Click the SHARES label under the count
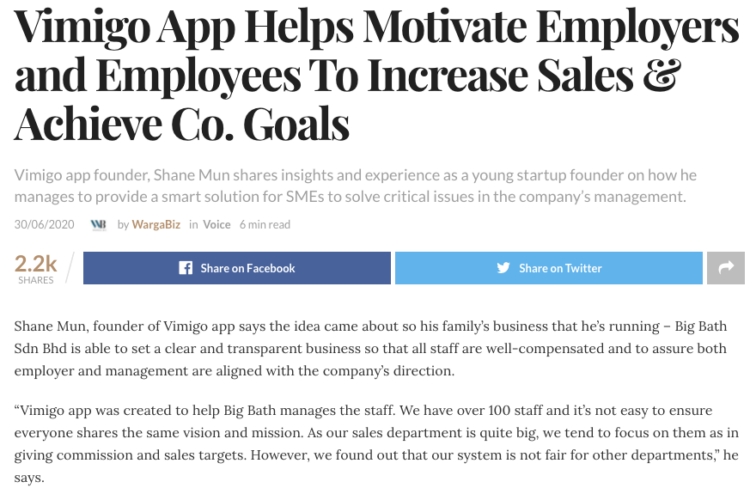The height and width of the screenshot is (500, 750). pyautogui.click(x=36, y=280)
